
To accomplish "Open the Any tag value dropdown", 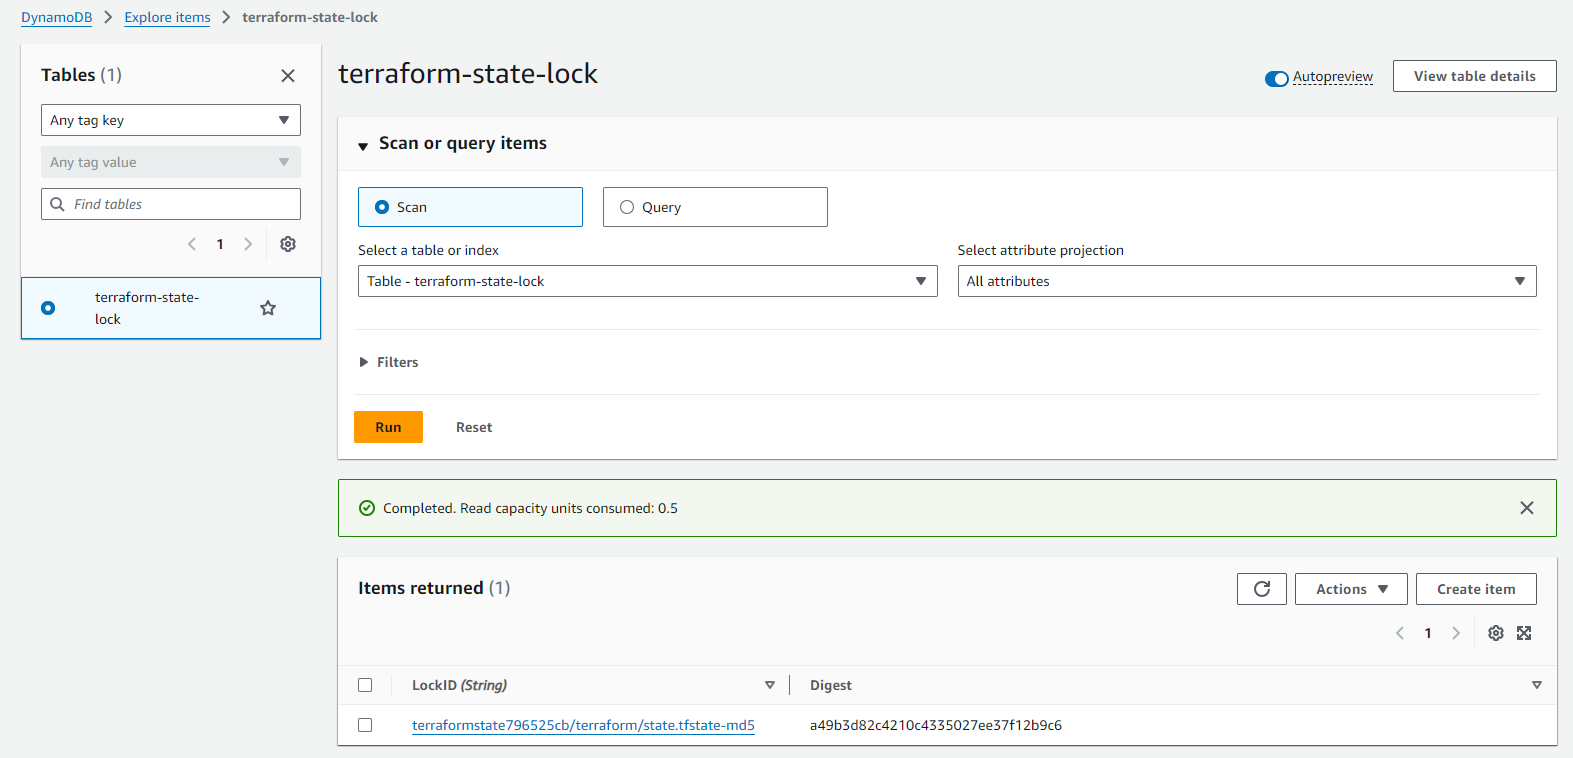I will (x=171, y=162).
